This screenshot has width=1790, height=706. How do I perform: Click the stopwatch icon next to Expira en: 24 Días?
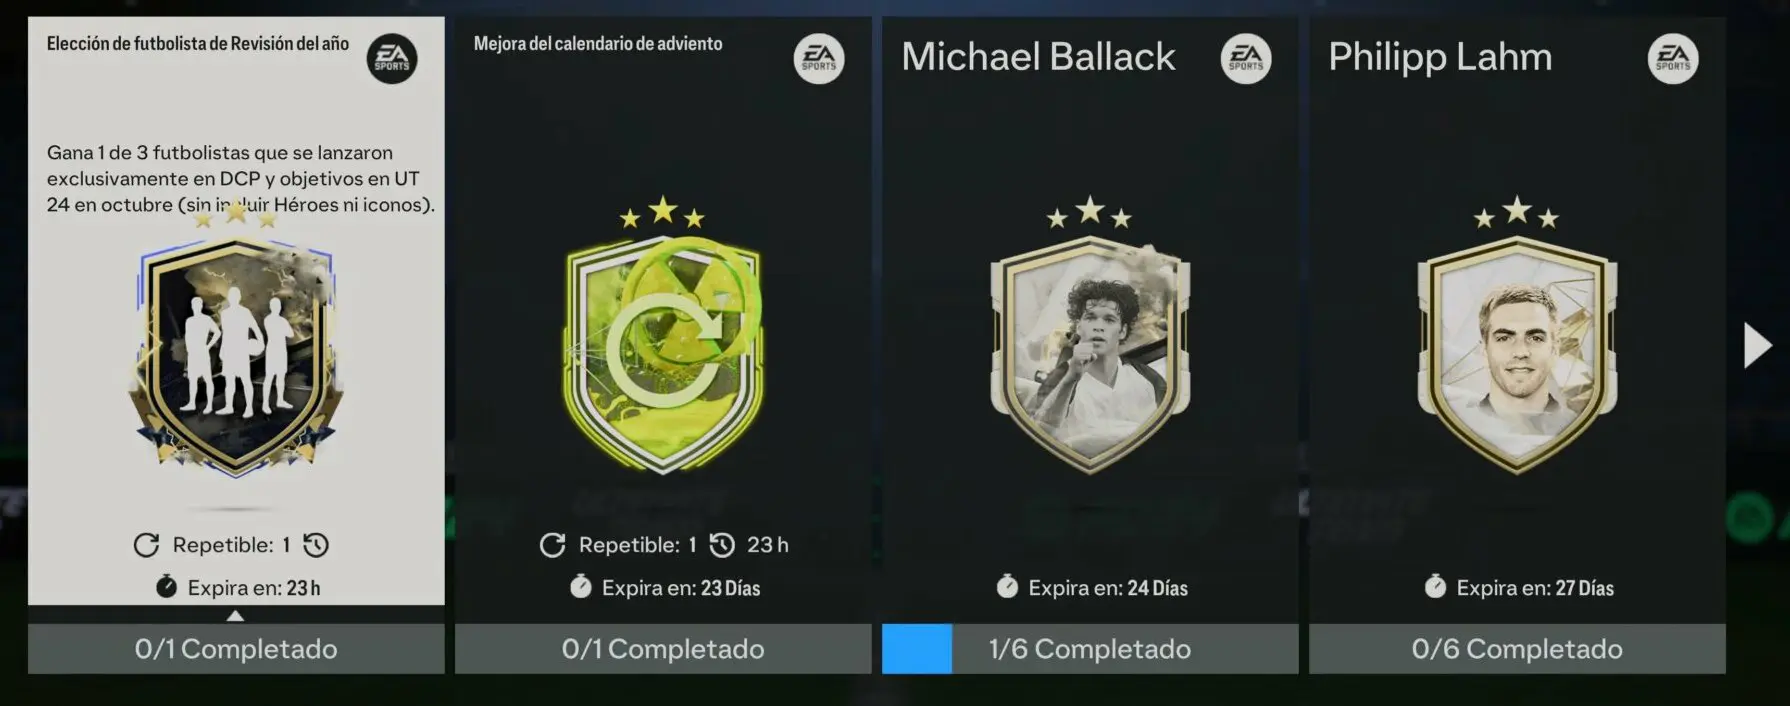[1007, 587]
